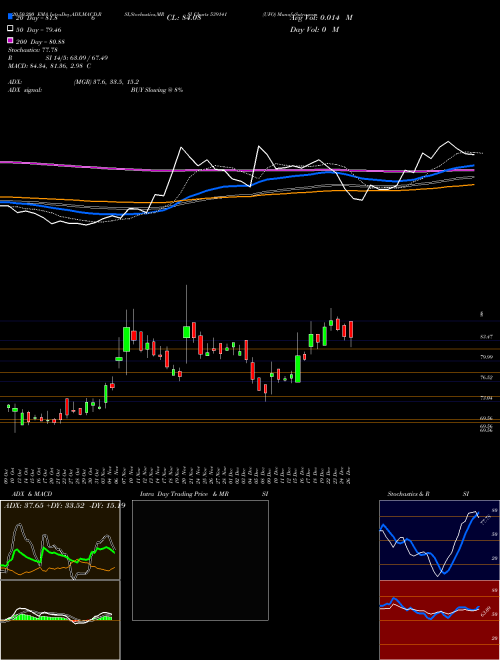
Task: Click the last red candlestick on chart
Action: [x=351, y=330]
